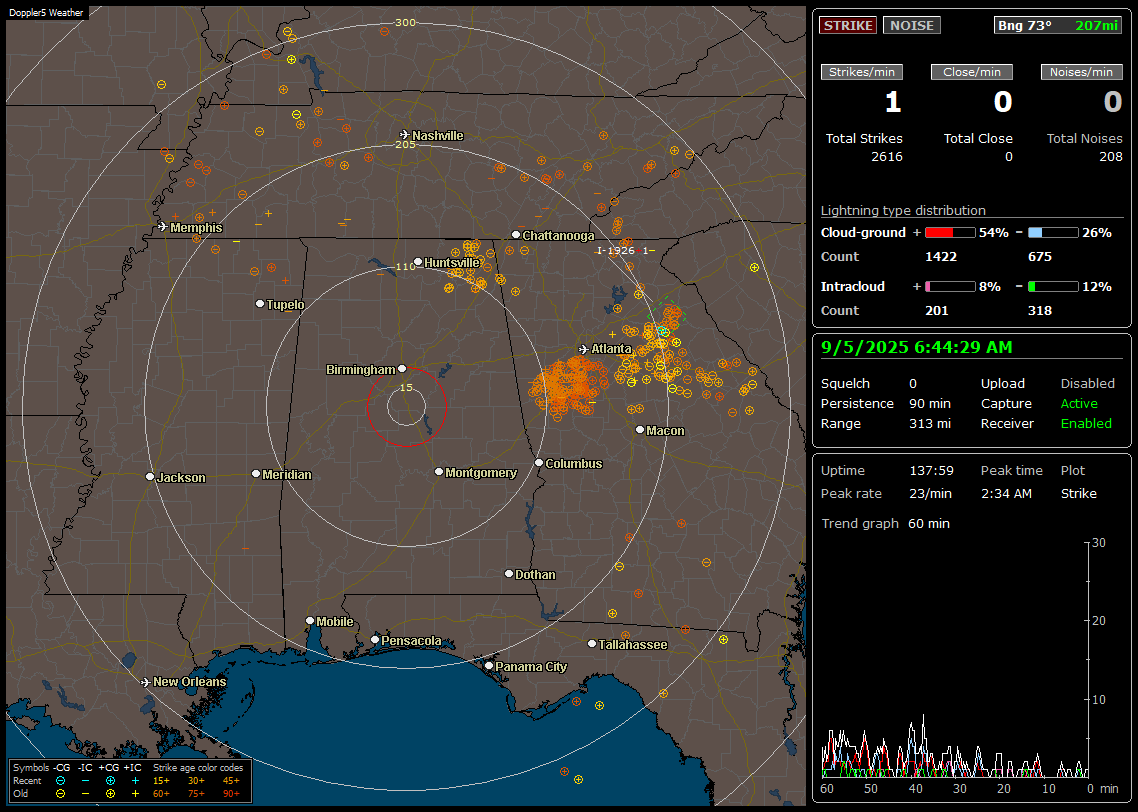Click the 205 range ring label

point(405,144)
